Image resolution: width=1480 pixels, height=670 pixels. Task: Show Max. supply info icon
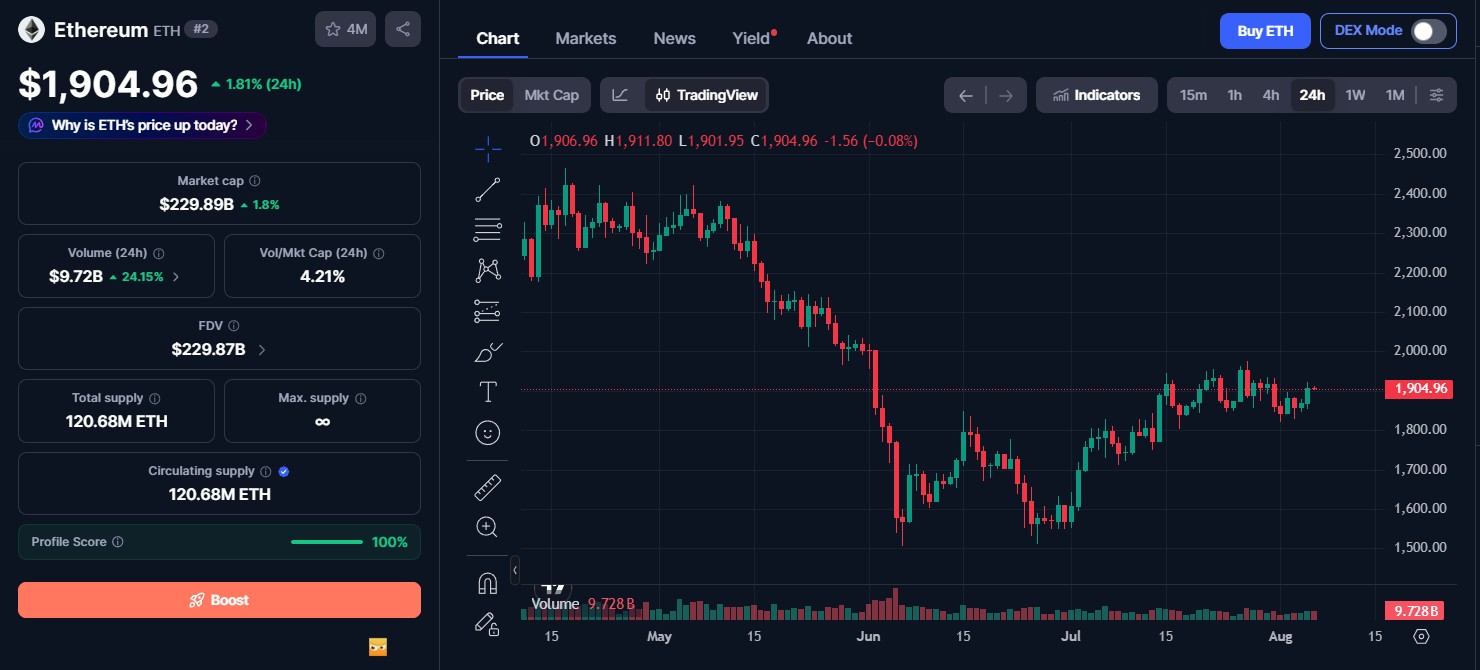[361, 398]
